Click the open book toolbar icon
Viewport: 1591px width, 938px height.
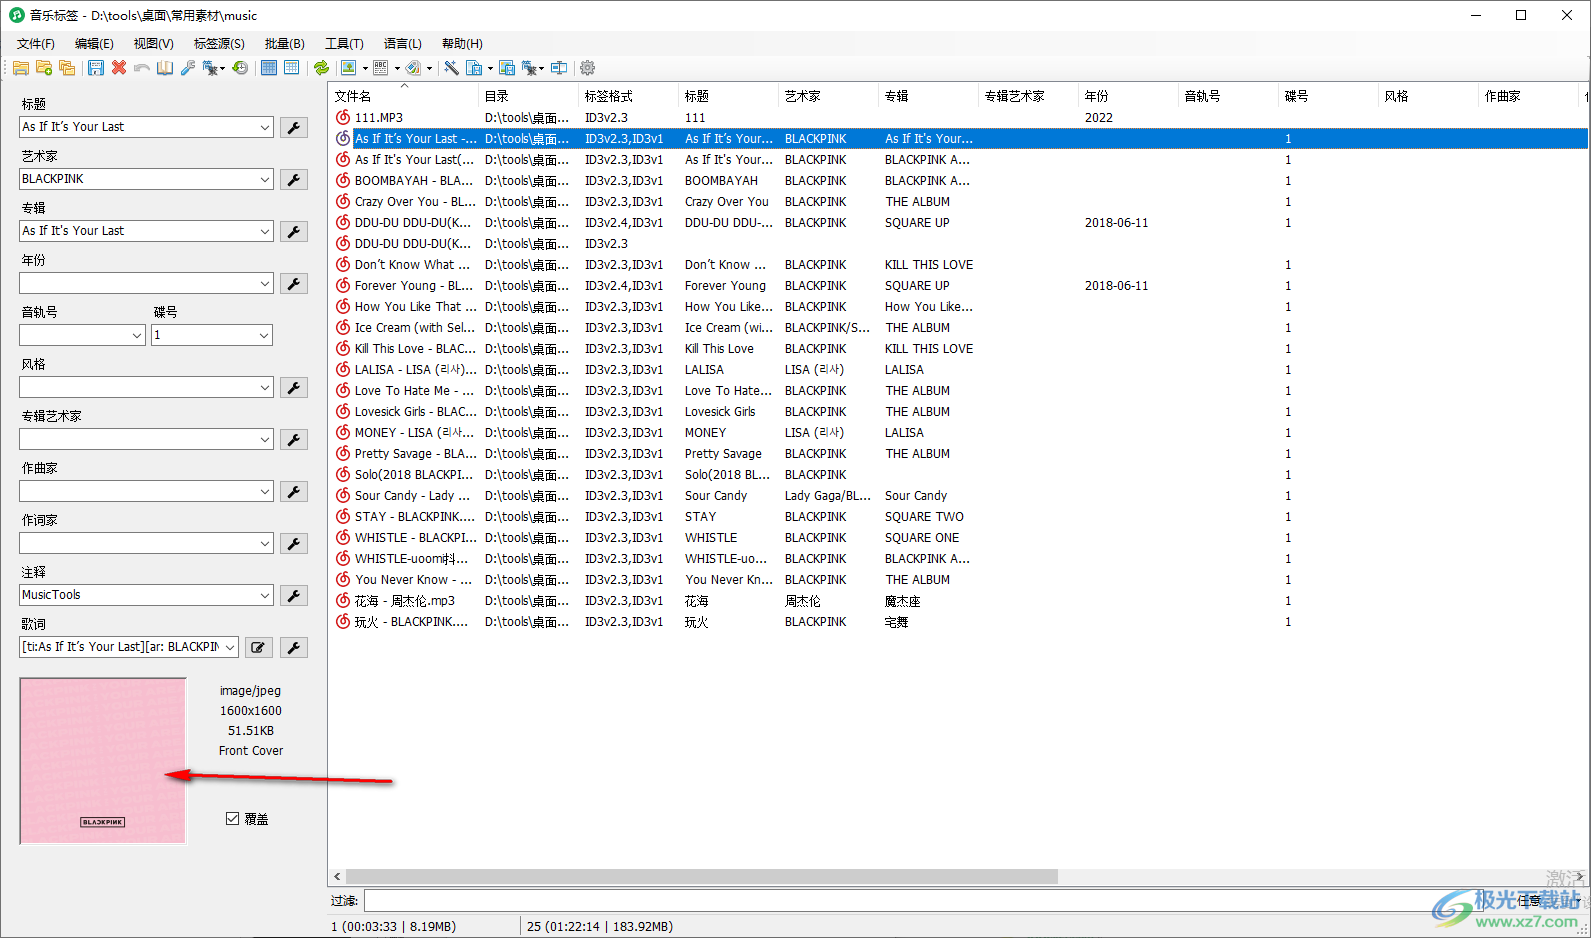164,68
